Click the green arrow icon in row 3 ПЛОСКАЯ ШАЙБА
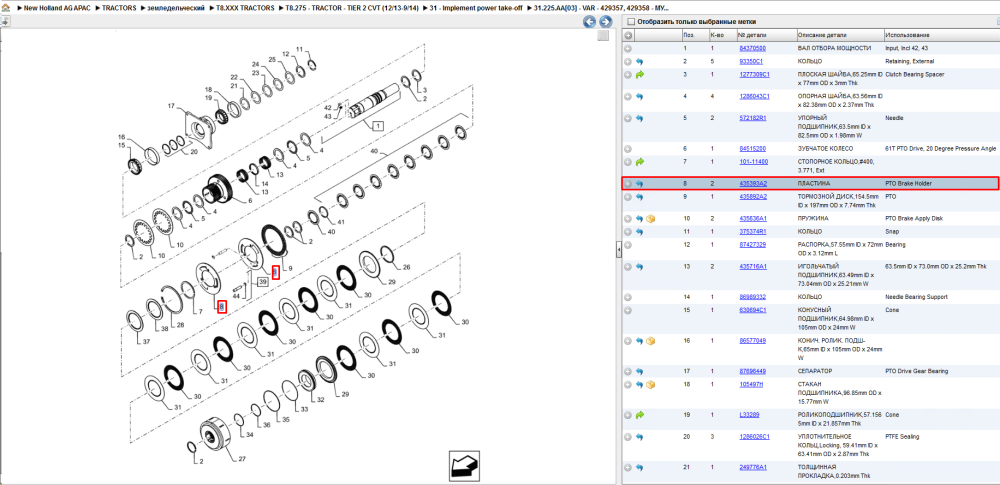 tap(640, 75)
